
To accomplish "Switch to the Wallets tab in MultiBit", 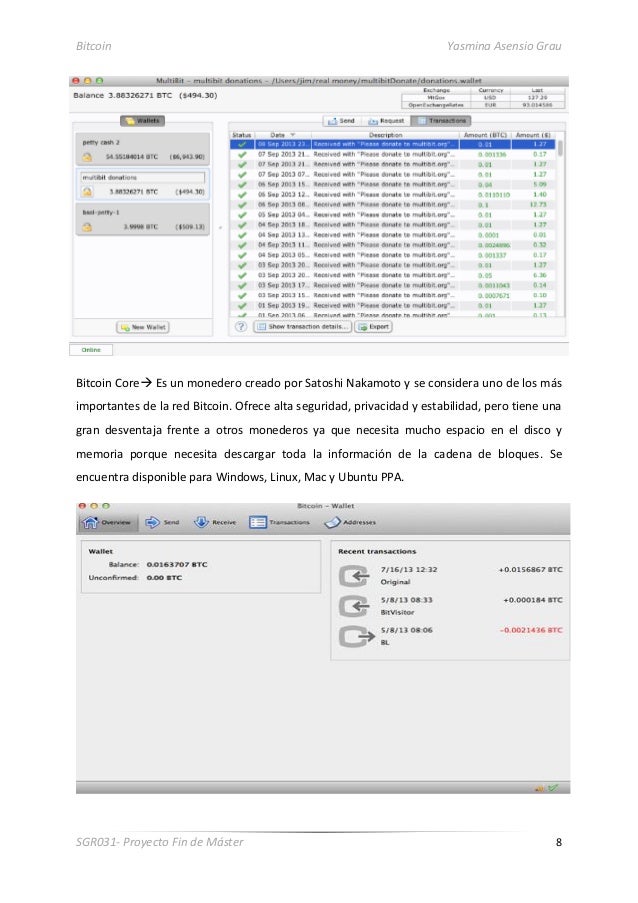I will click(142, 120).
